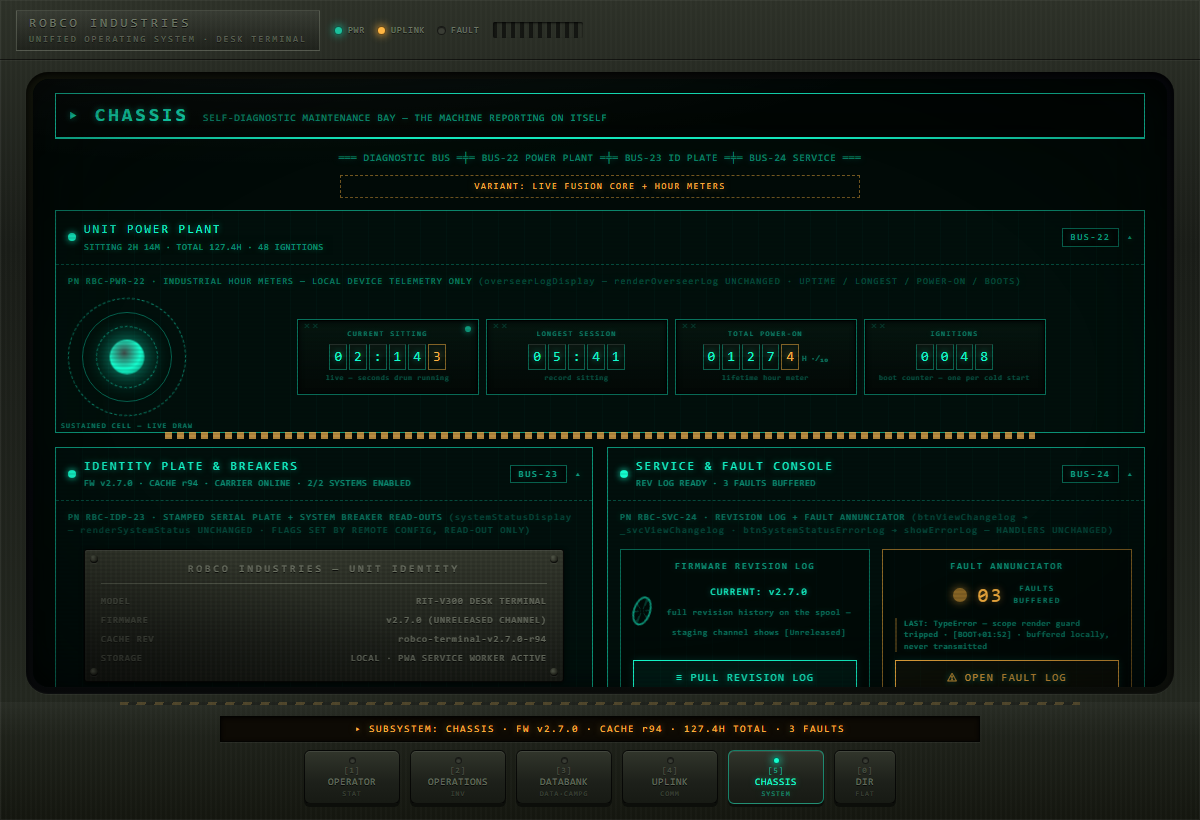
Task: Click the Identity Plate & Breakers status dot
Action: pos(72,474)
